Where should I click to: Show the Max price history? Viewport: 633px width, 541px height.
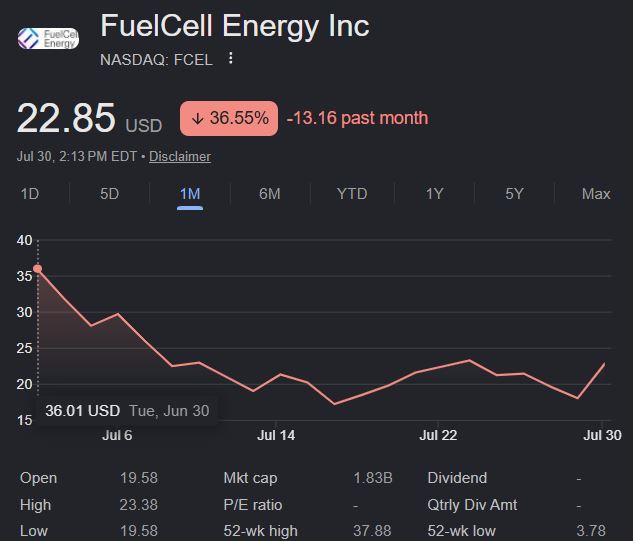[596, 194]
